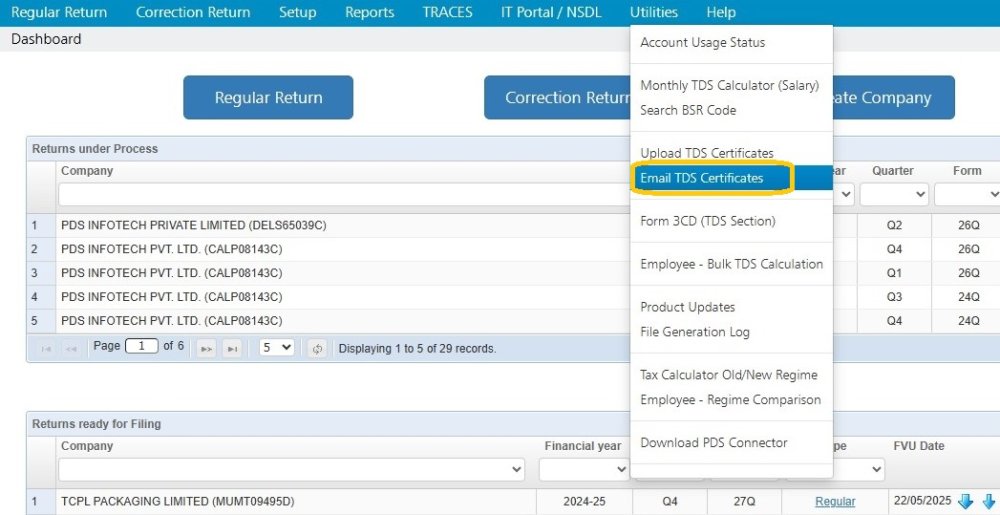This screenshot has height=515, width=1000.
Task: Open the page size dropdown showing 5
Action: pyautogui.click(x=277, y=347)
